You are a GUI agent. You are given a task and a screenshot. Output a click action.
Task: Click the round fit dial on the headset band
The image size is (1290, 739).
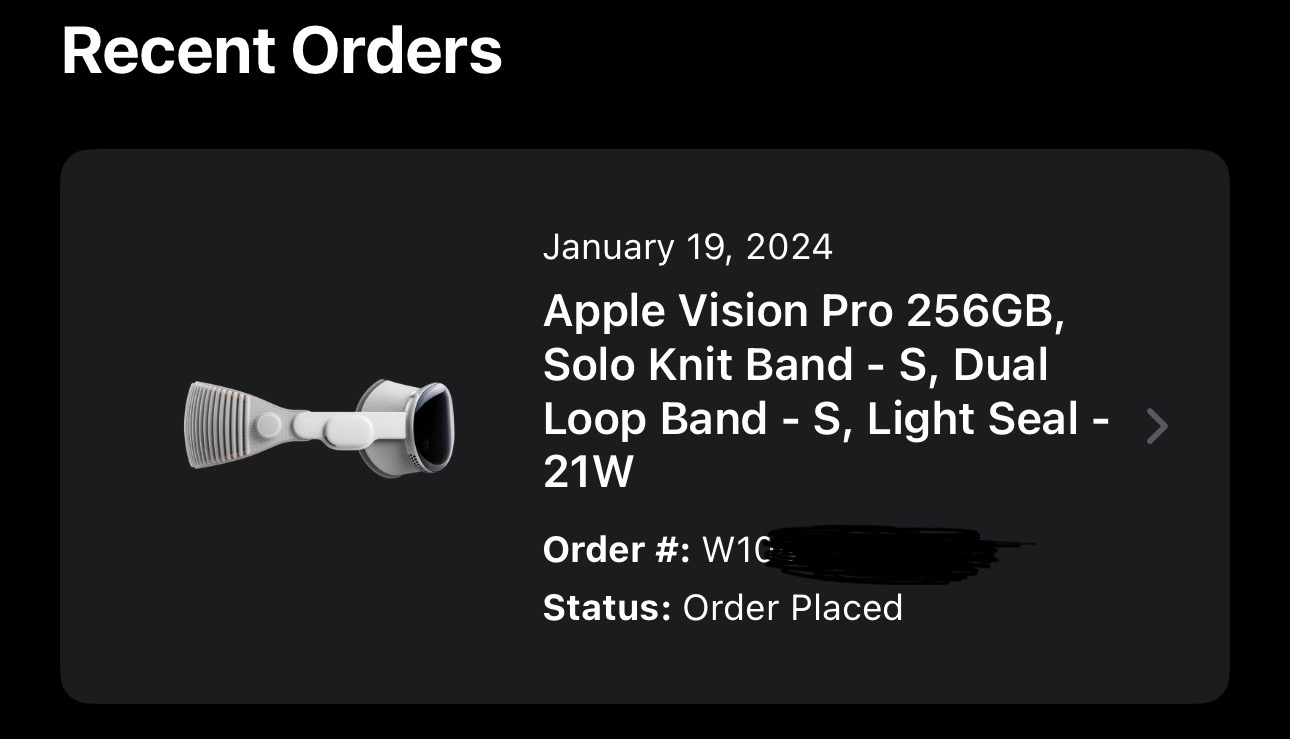(269, 425)
